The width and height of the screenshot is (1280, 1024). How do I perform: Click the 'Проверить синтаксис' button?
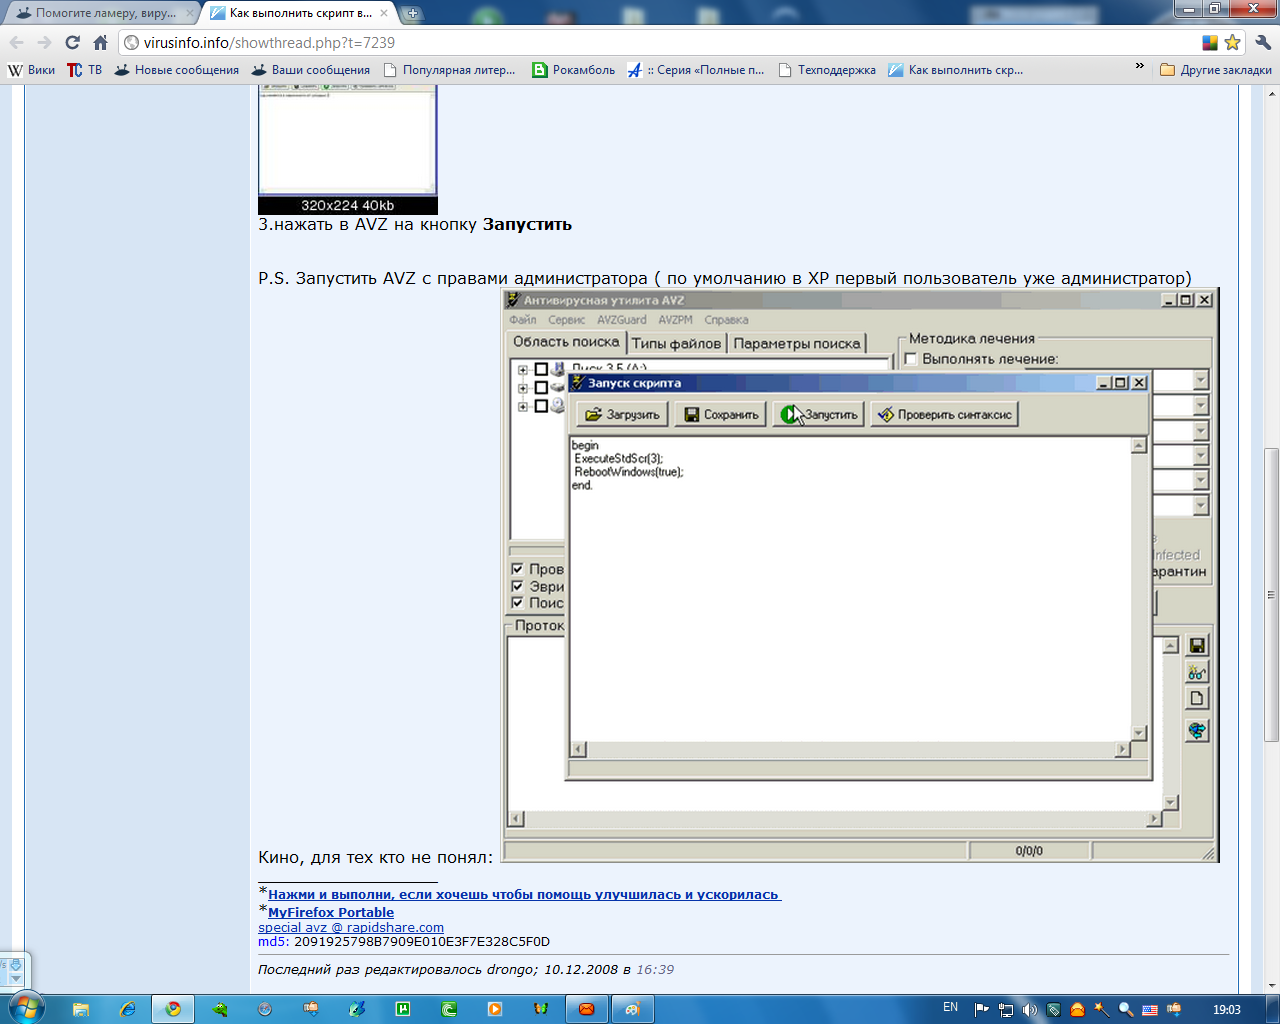tap(944, 414)
